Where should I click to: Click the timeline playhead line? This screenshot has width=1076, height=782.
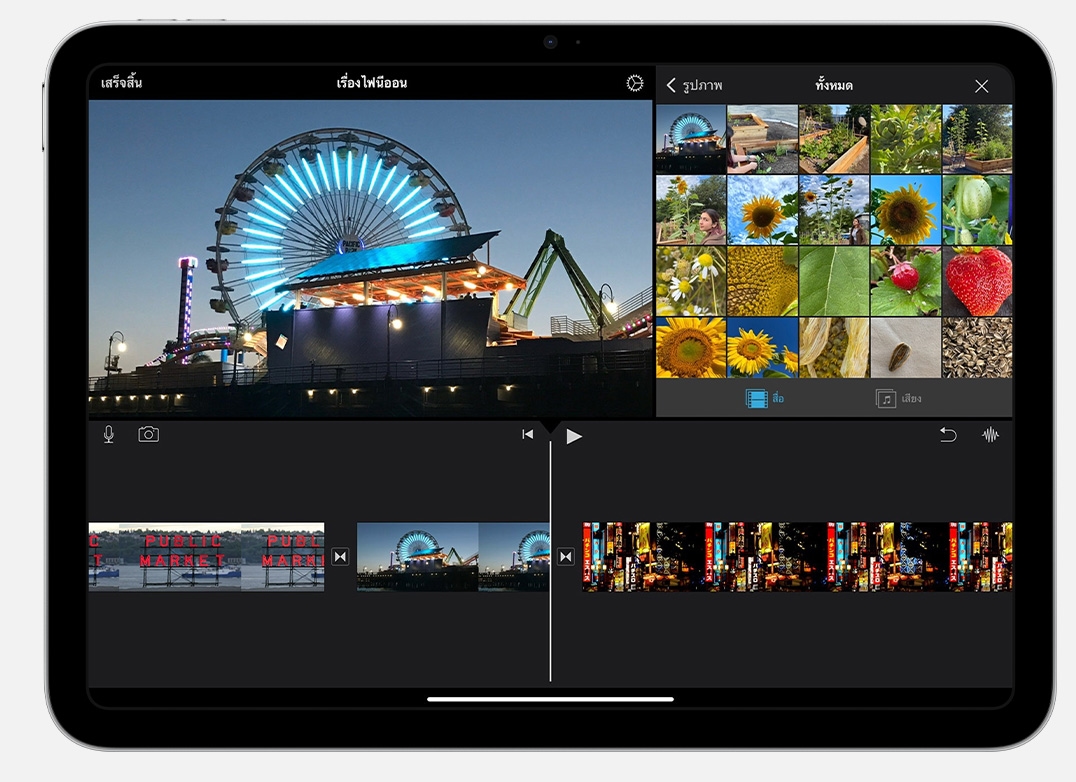[x=550, y=620]
